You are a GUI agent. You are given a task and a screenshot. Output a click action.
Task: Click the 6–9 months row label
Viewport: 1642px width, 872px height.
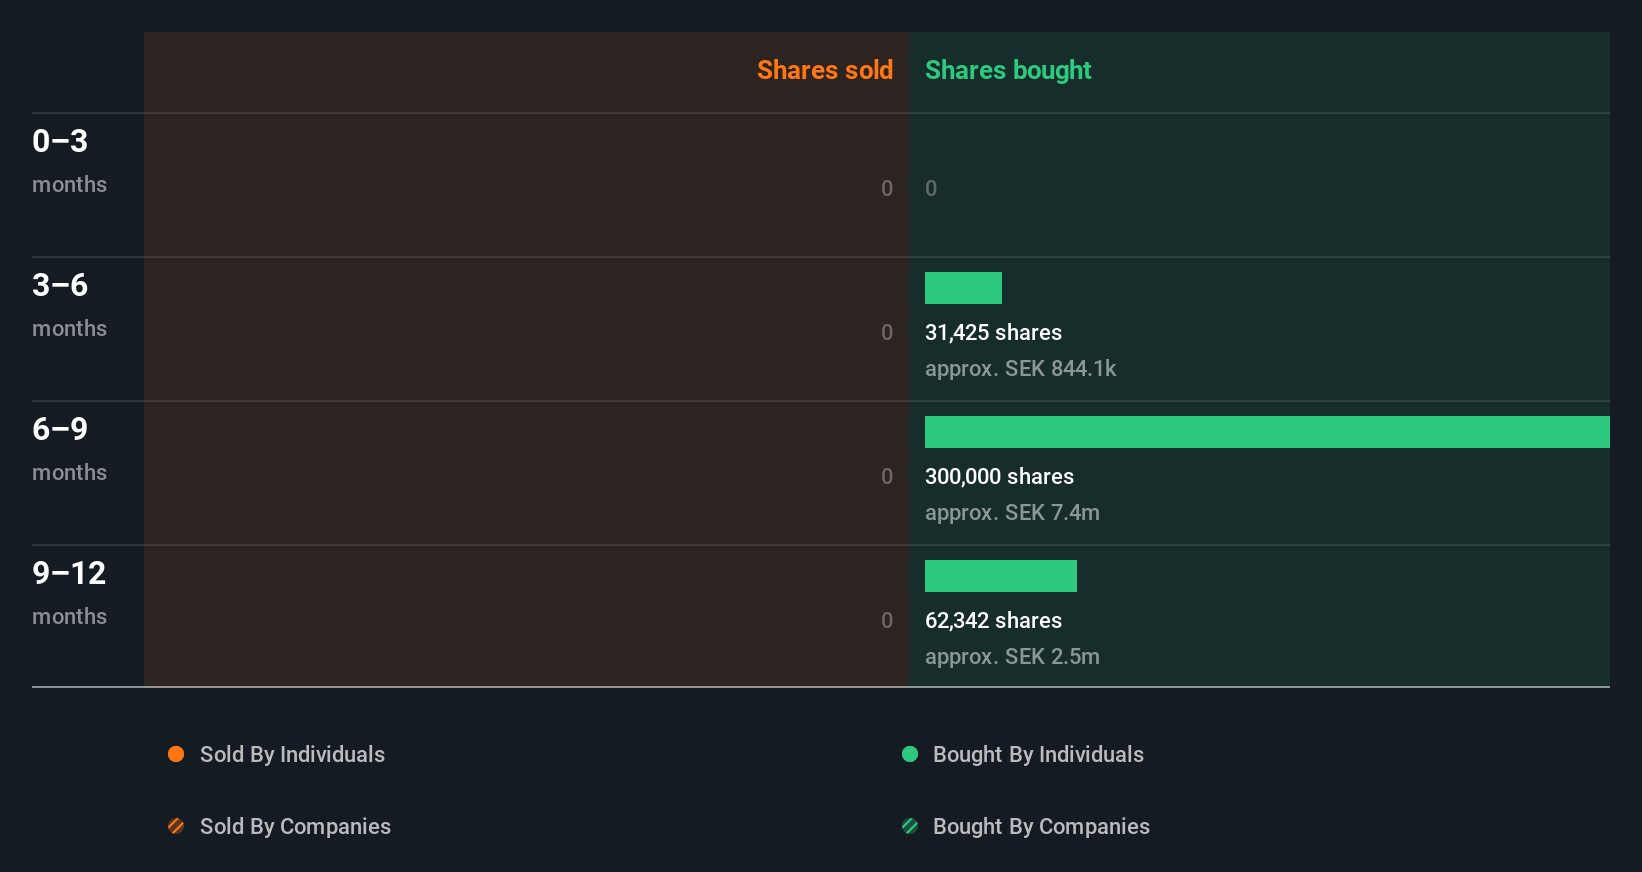[x=69, y=449]
